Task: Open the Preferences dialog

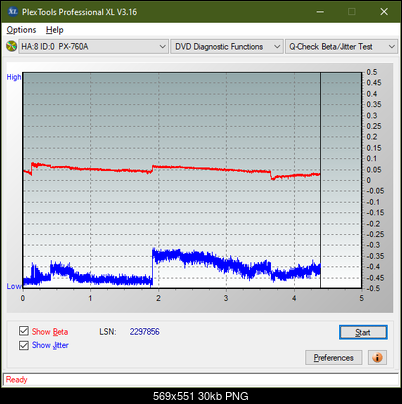Action: (334, 358)
